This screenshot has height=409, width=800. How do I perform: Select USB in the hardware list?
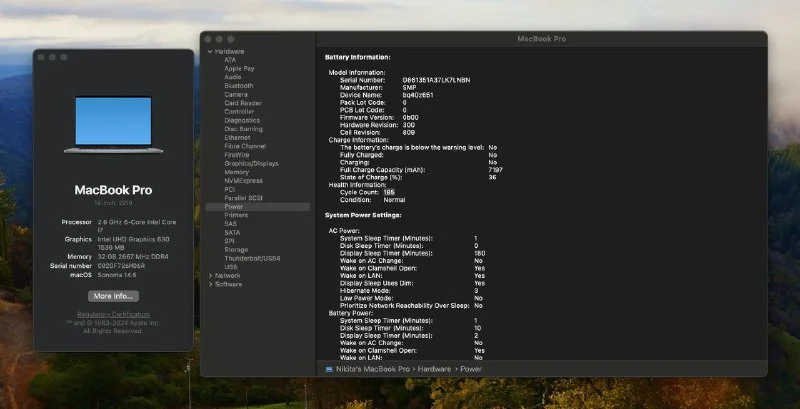click(231, 267)
